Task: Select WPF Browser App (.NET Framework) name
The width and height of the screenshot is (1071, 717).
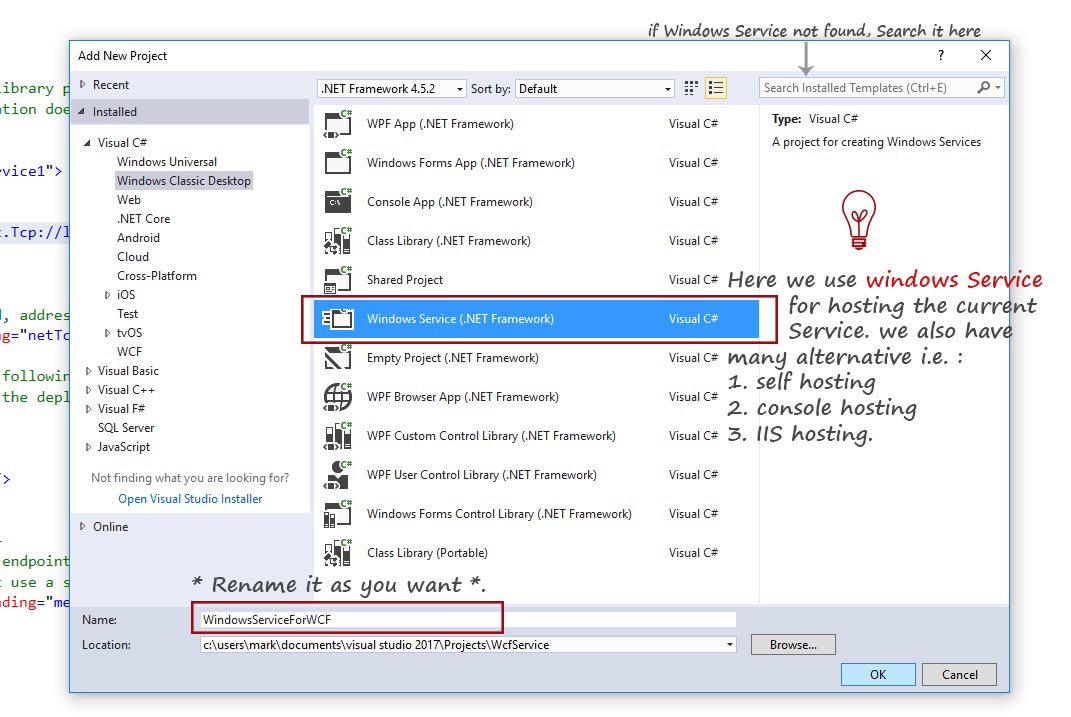Action: [462, 397]
